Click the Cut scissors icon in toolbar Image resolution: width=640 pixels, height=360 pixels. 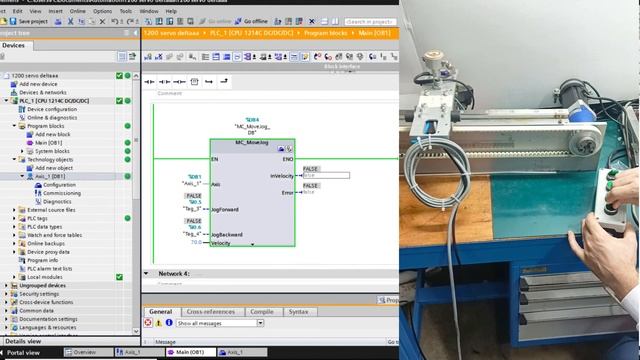(70, 21)
